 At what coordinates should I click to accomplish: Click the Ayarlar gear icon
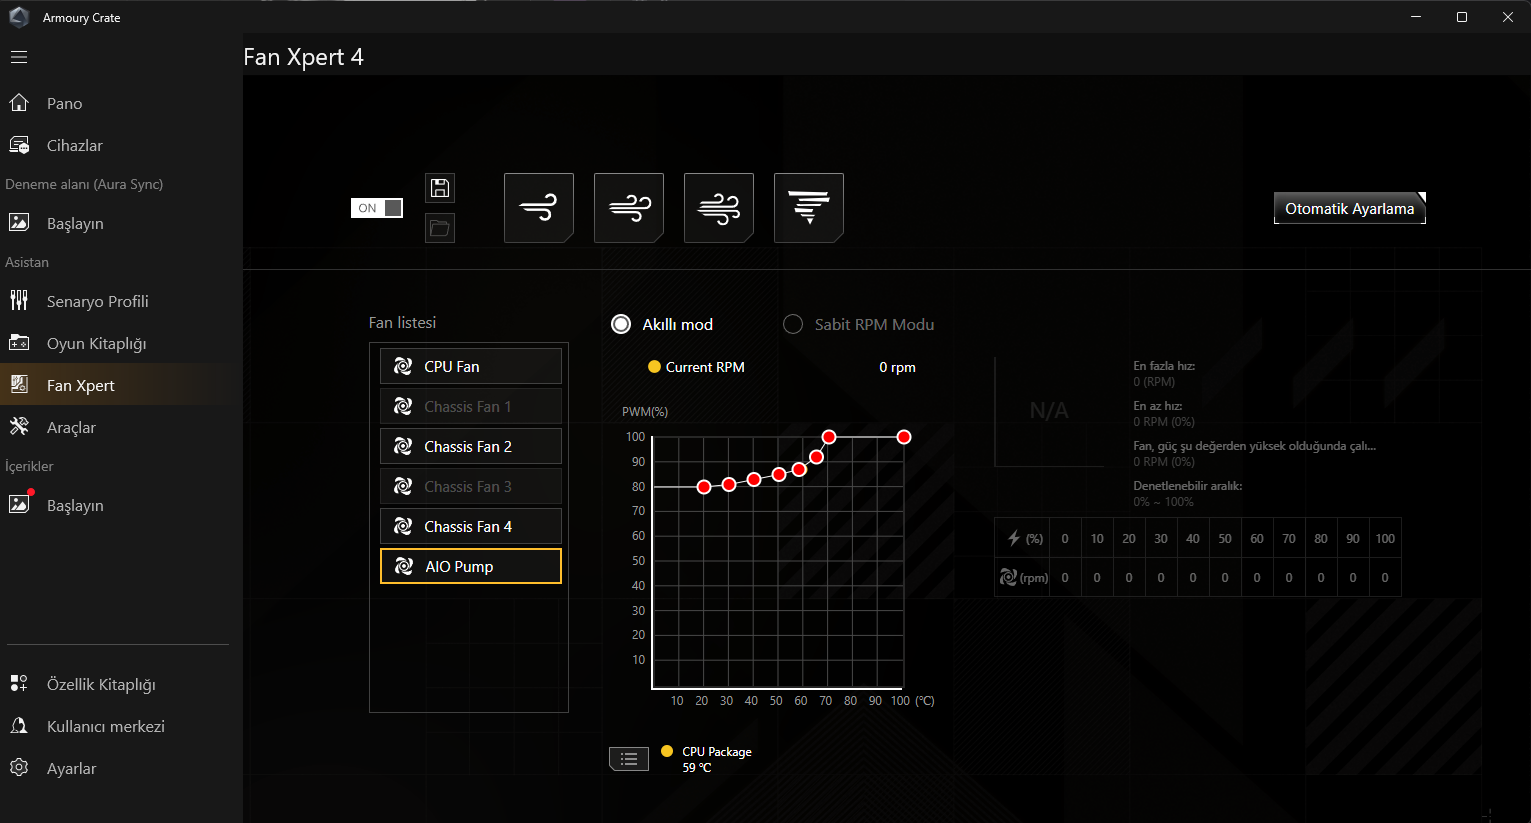(19, 768)
